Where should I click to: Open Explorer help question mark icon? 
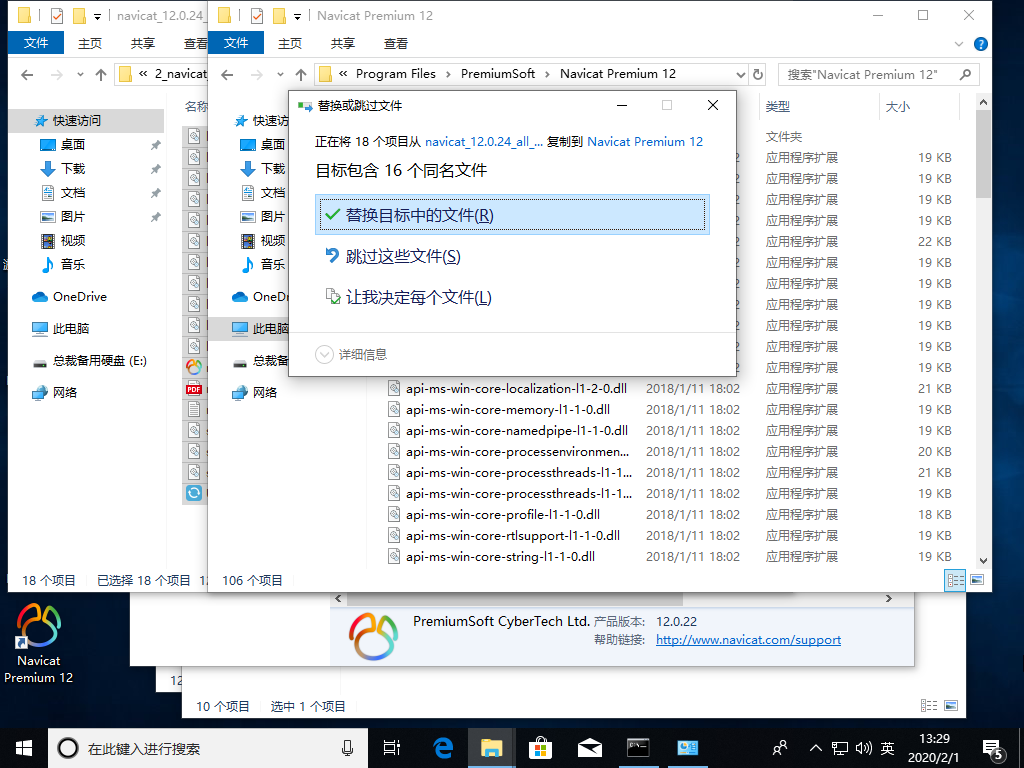click(980, 44)
